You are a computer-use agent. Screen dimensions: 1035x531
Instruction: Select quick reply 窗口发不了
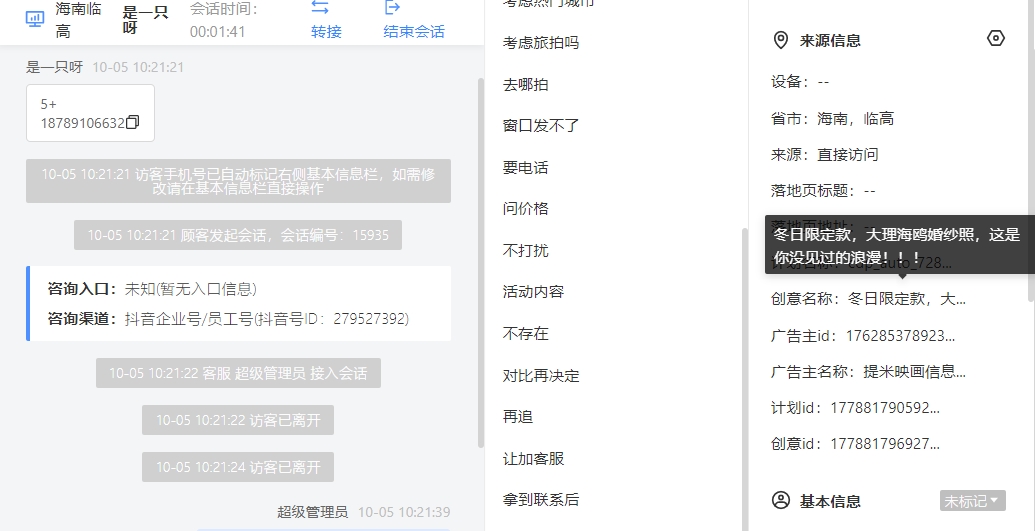pyautogui.click(x=541, y=125)
